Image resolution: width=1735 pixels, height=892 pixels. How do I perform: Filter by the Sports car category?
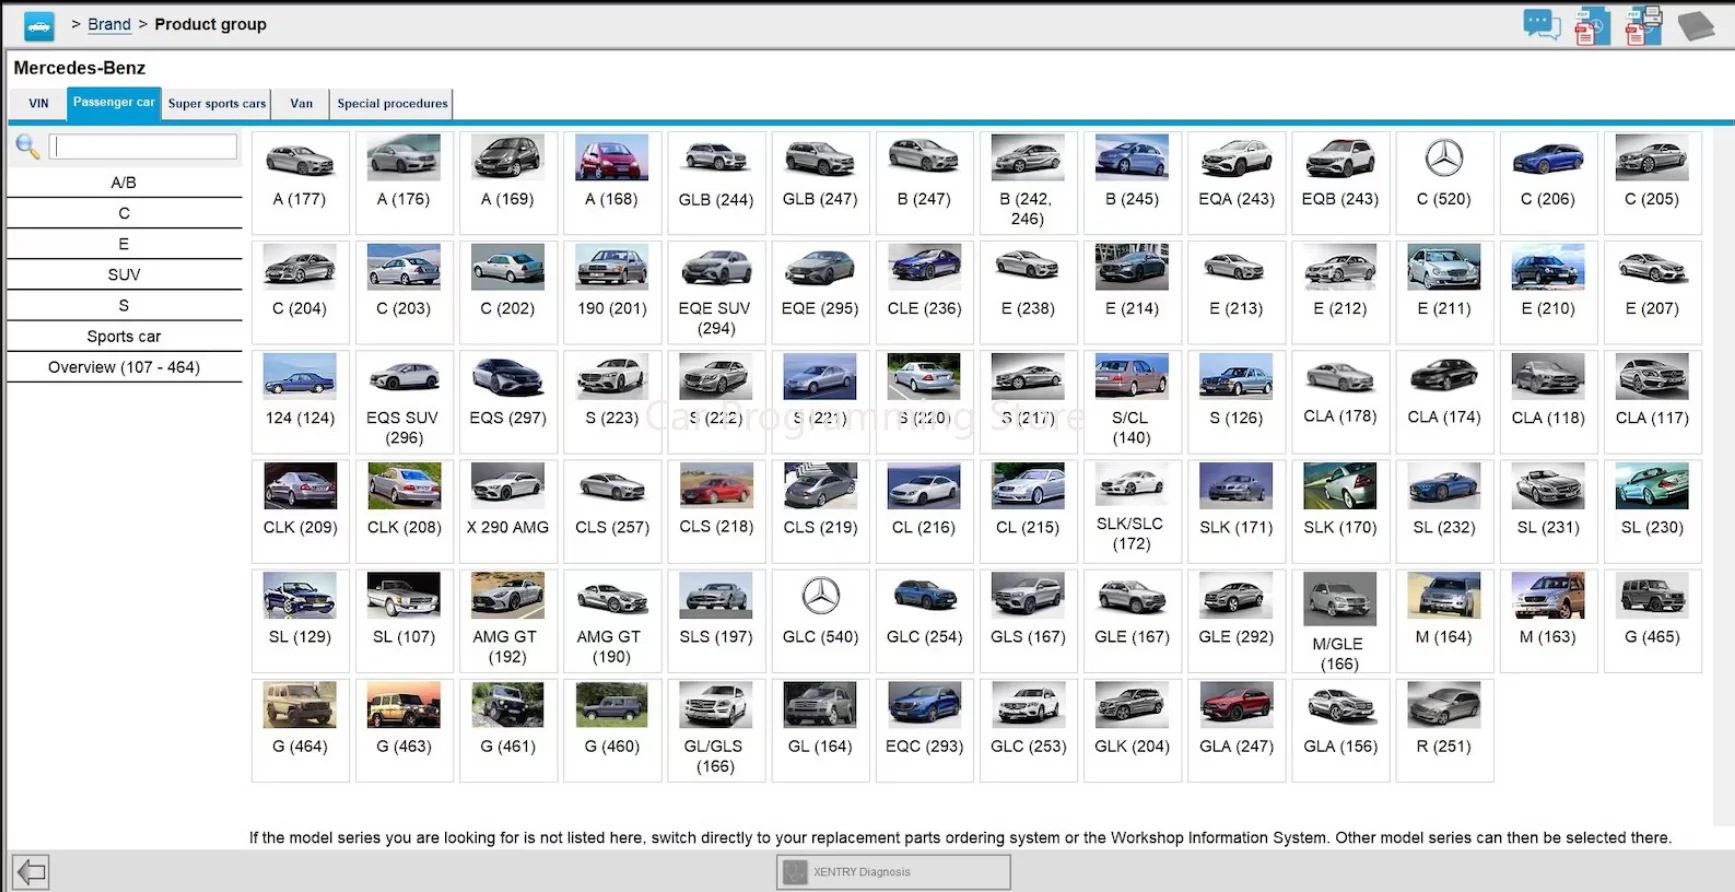pyautogui.click(x=124, y=337)
